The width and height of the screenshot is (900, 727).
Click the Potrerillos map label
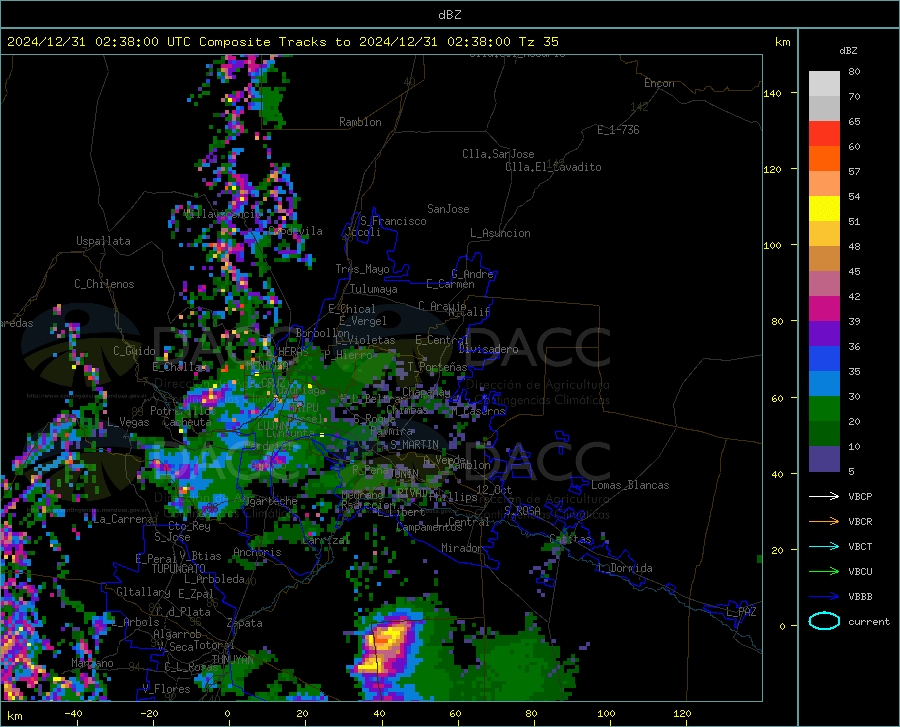183,411
